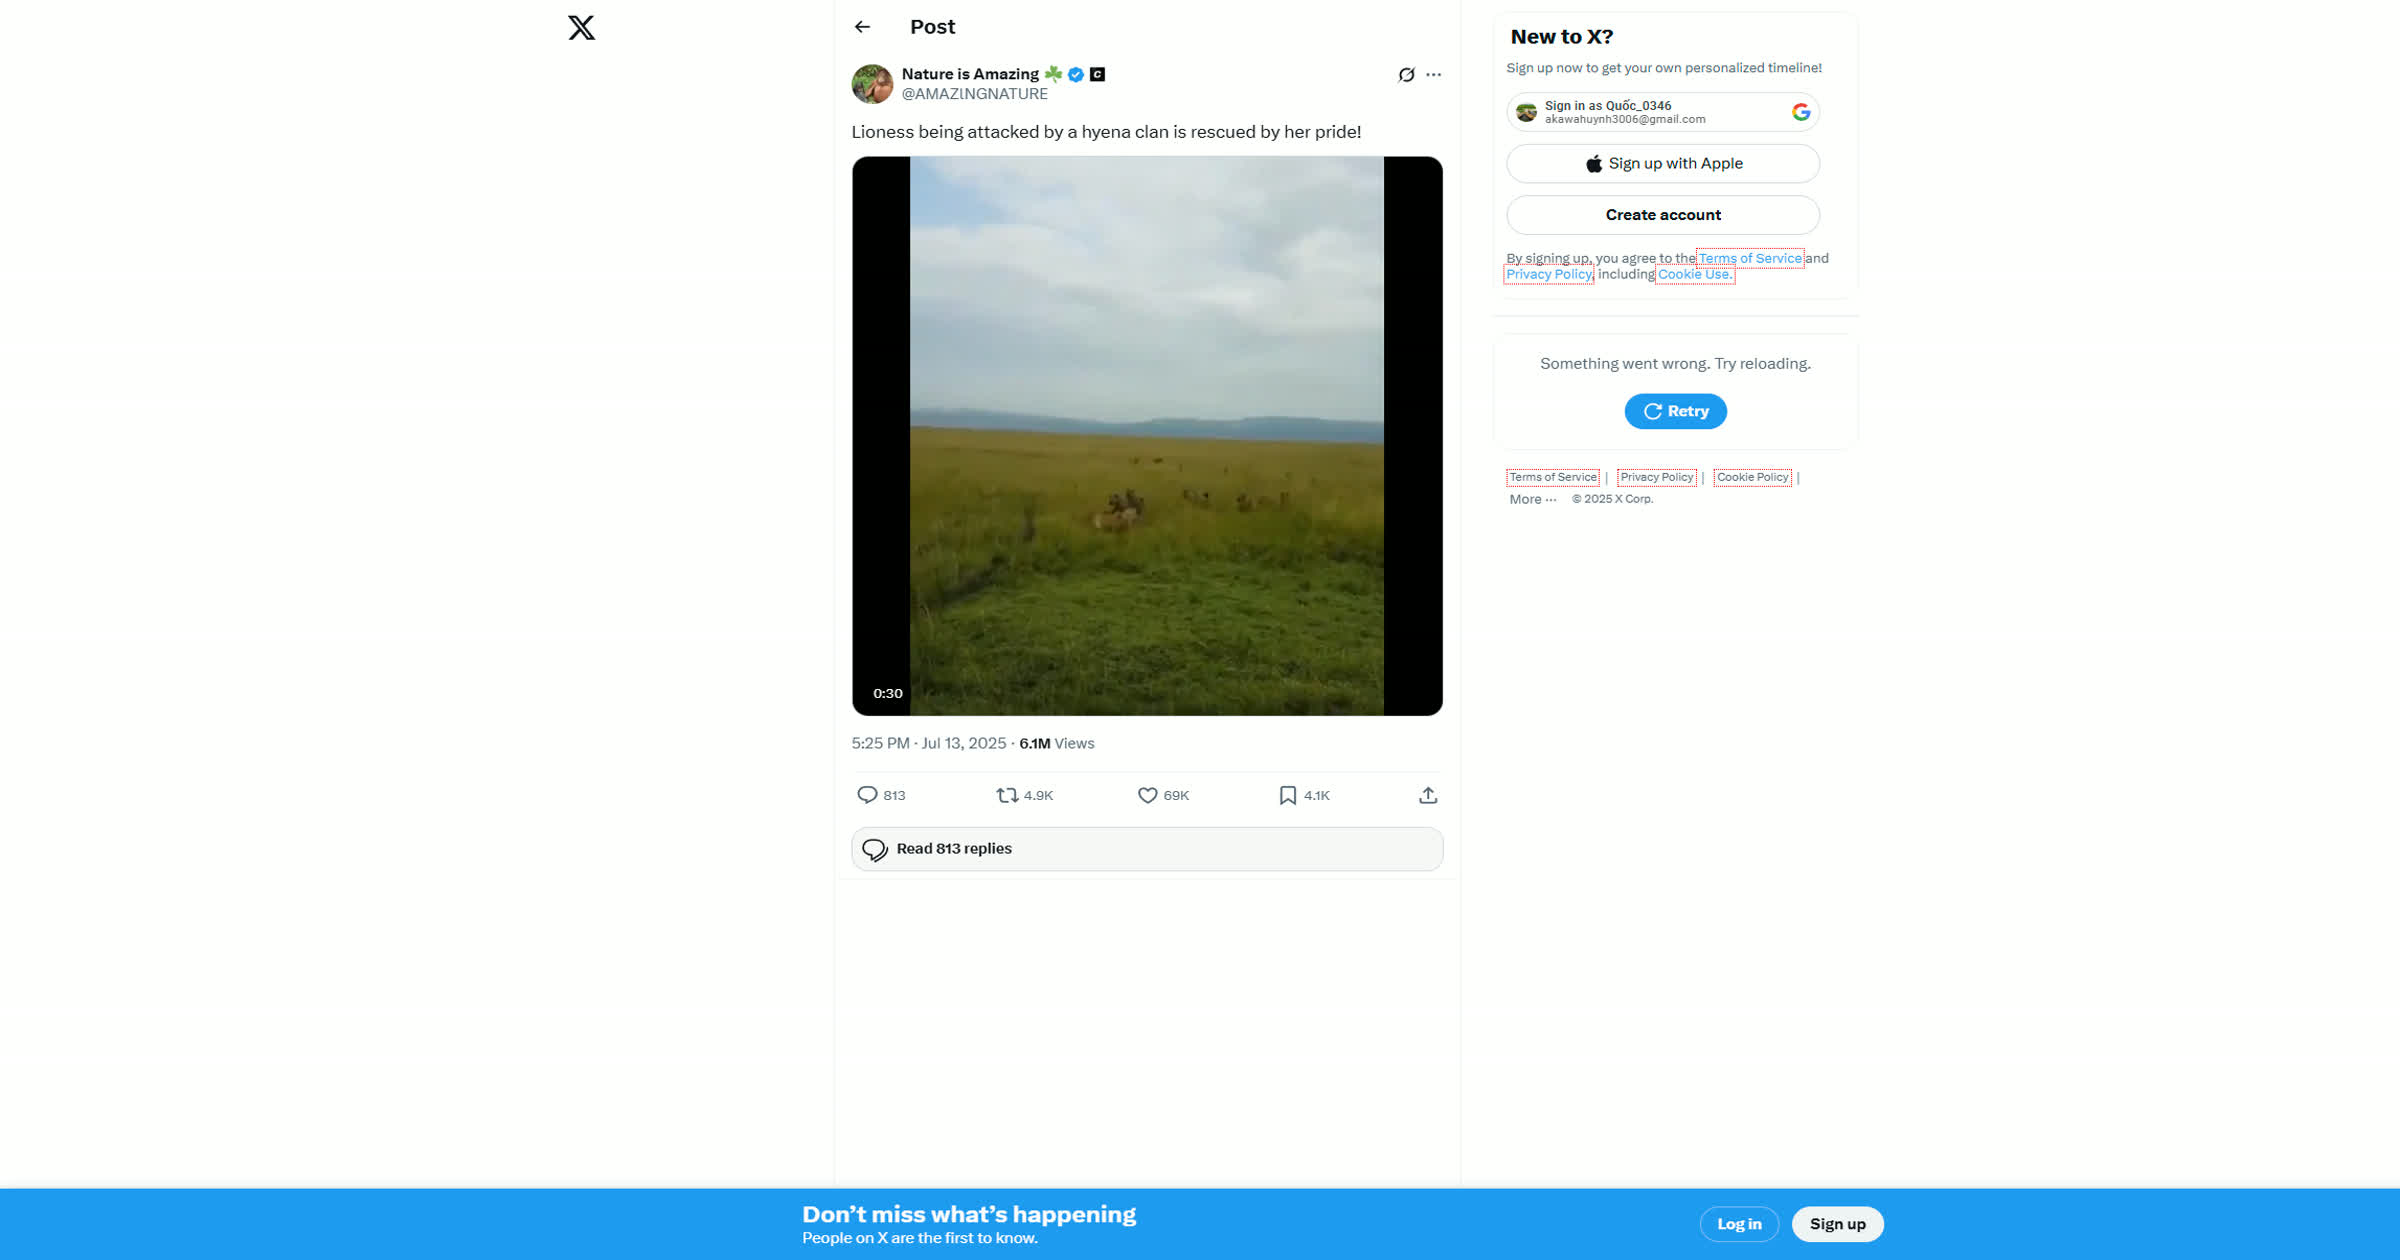Click the Create account button
This screenshot has width=2400, height=1260.
click(1662, 214)
